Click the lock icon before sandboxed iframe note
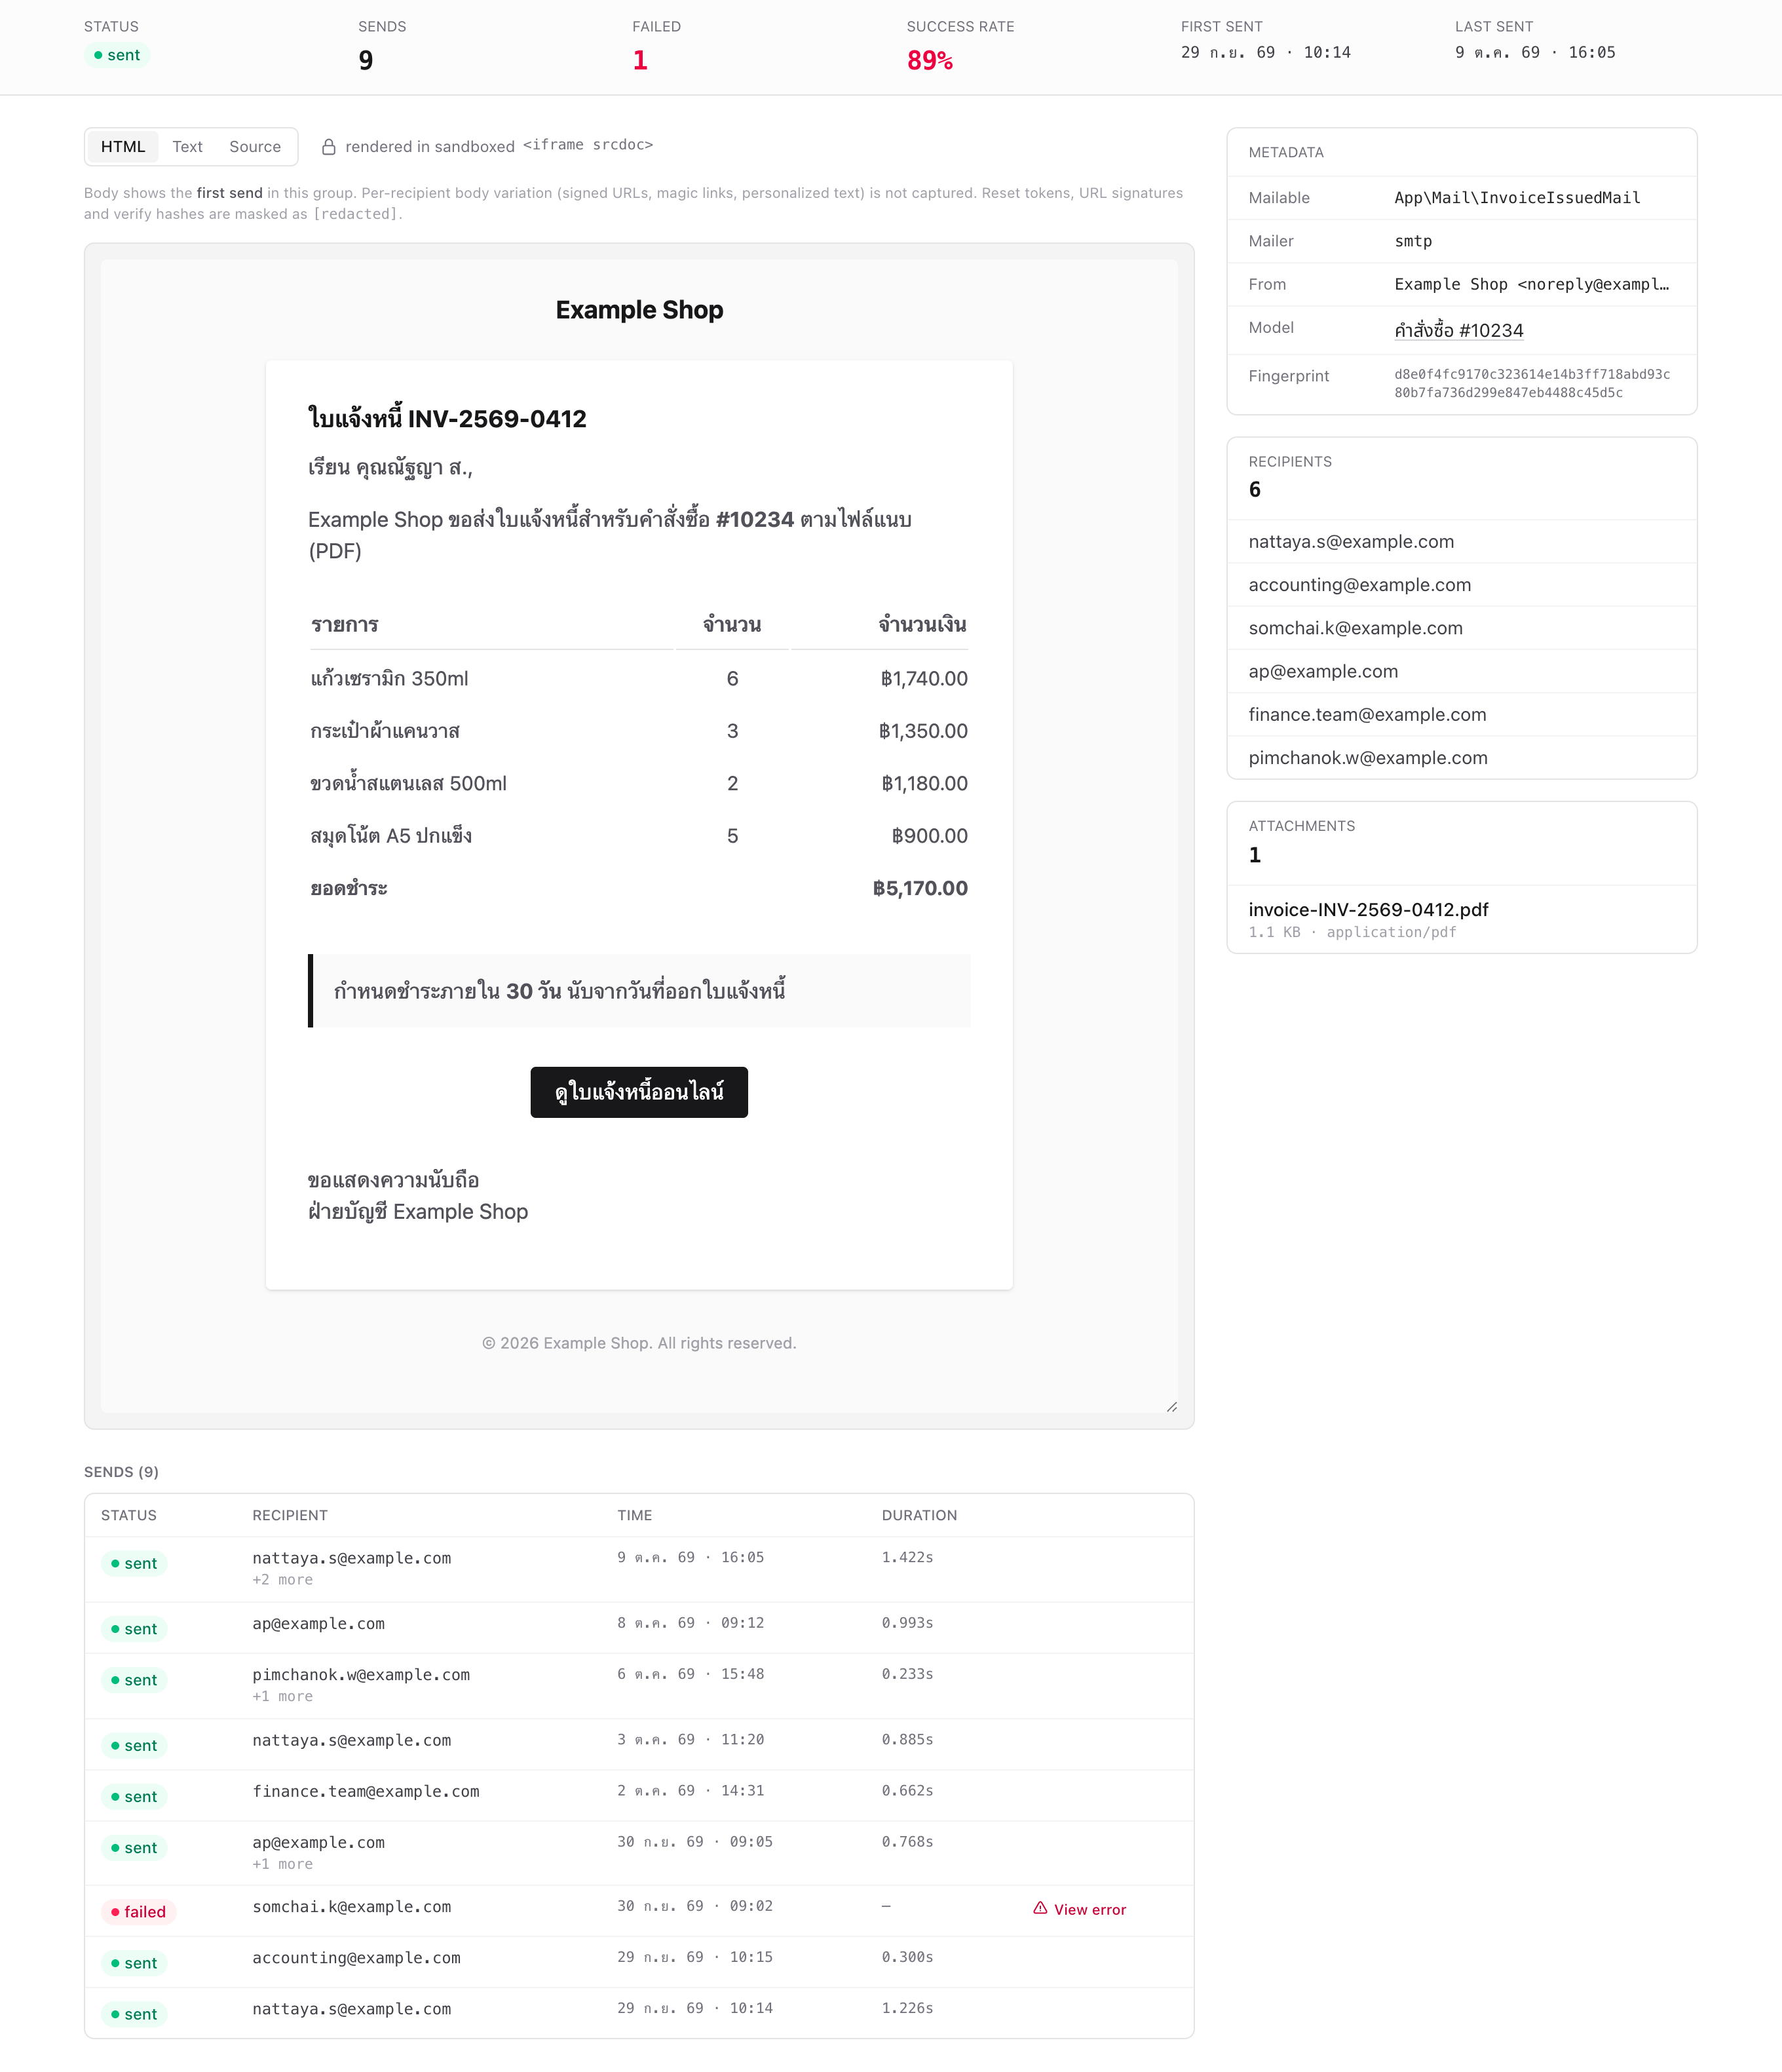Image resolution: width=1782 pixels, height=2072 pixels. pos(328,147)
